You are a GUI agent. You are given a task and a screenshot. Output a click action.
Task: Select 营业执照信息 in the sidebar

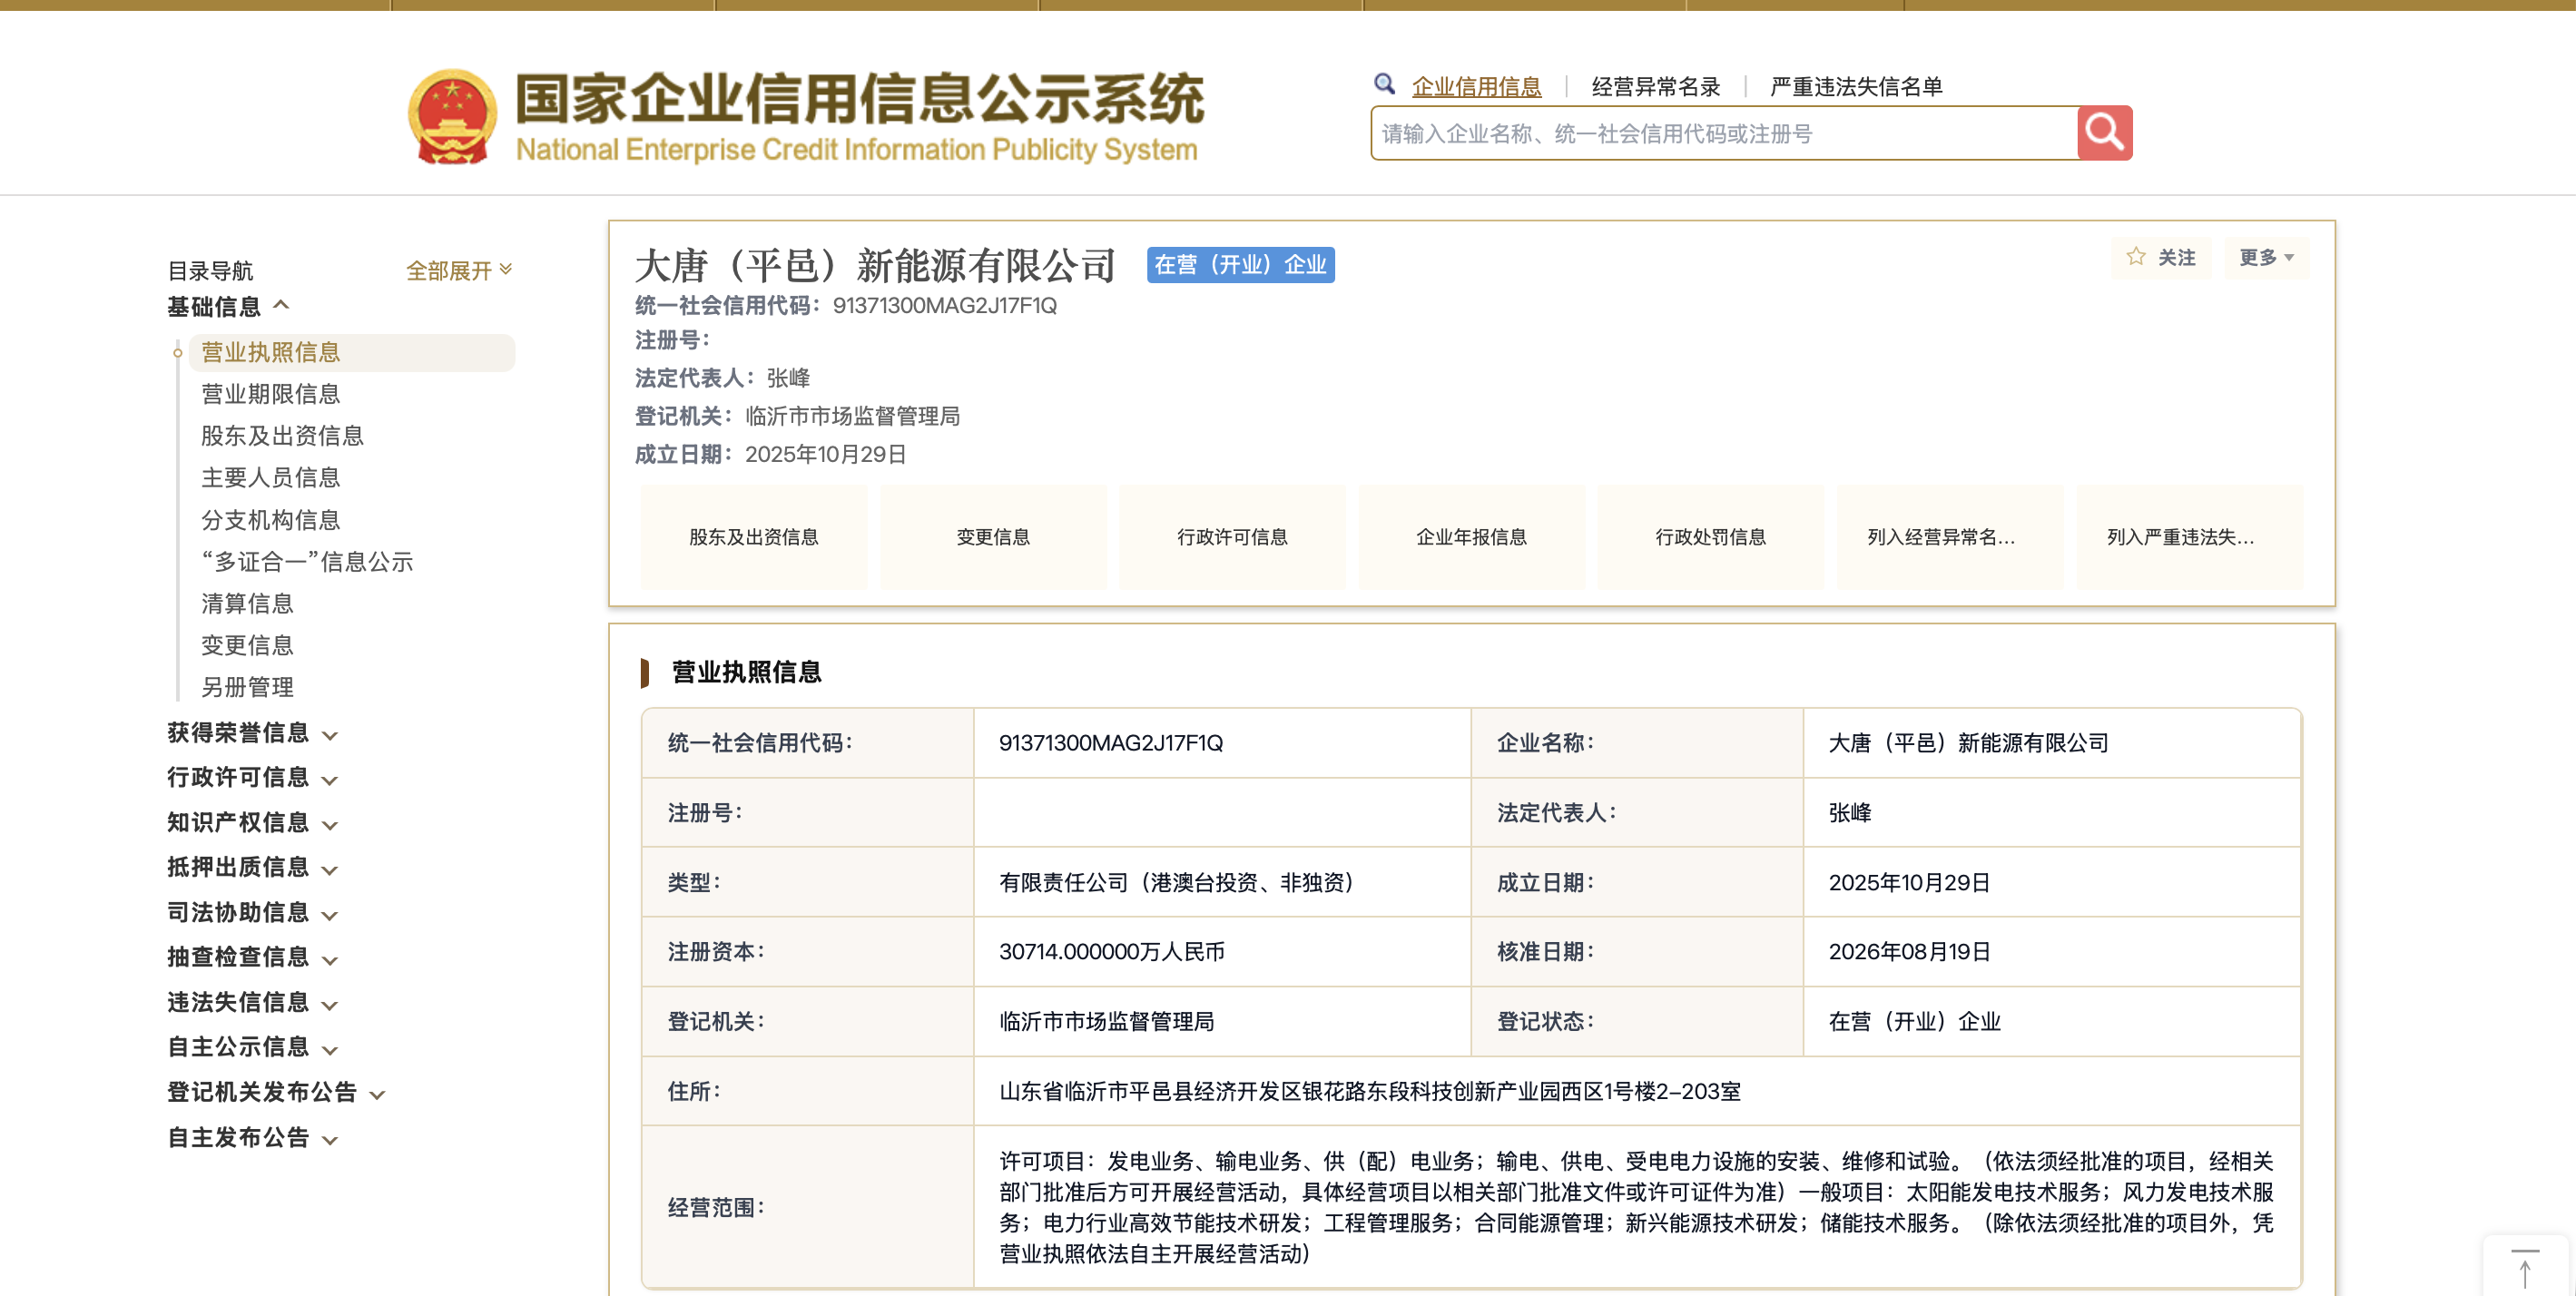pyautogui.click(x=351, y=352)
